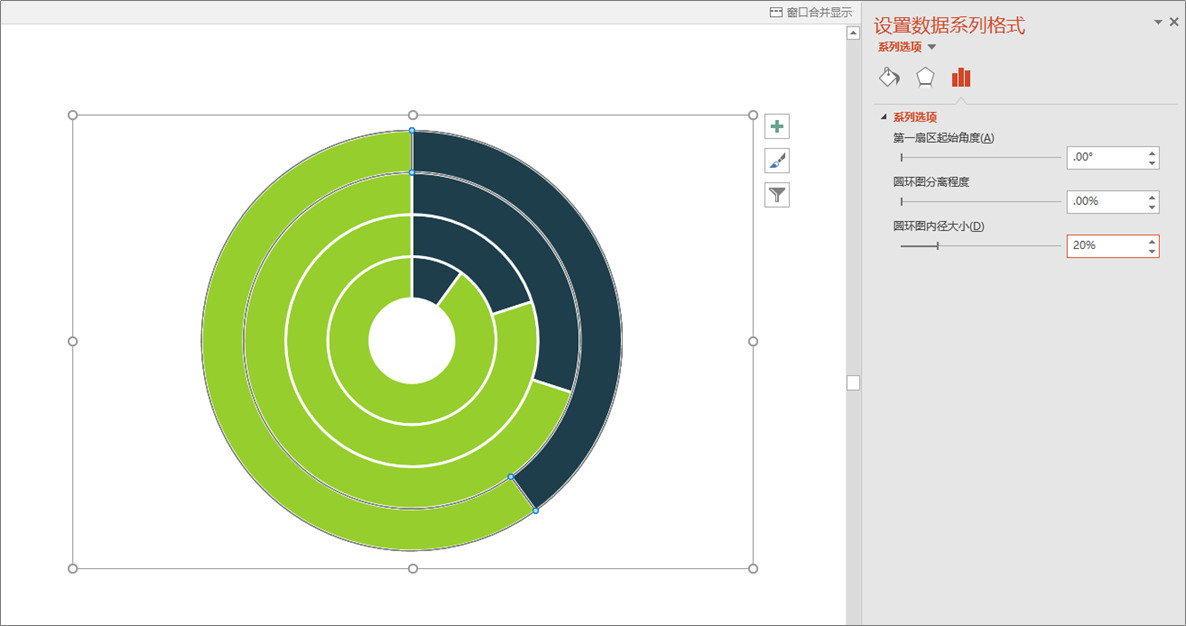Click the 设置数据系列格式 pane title

pos(949,25)
